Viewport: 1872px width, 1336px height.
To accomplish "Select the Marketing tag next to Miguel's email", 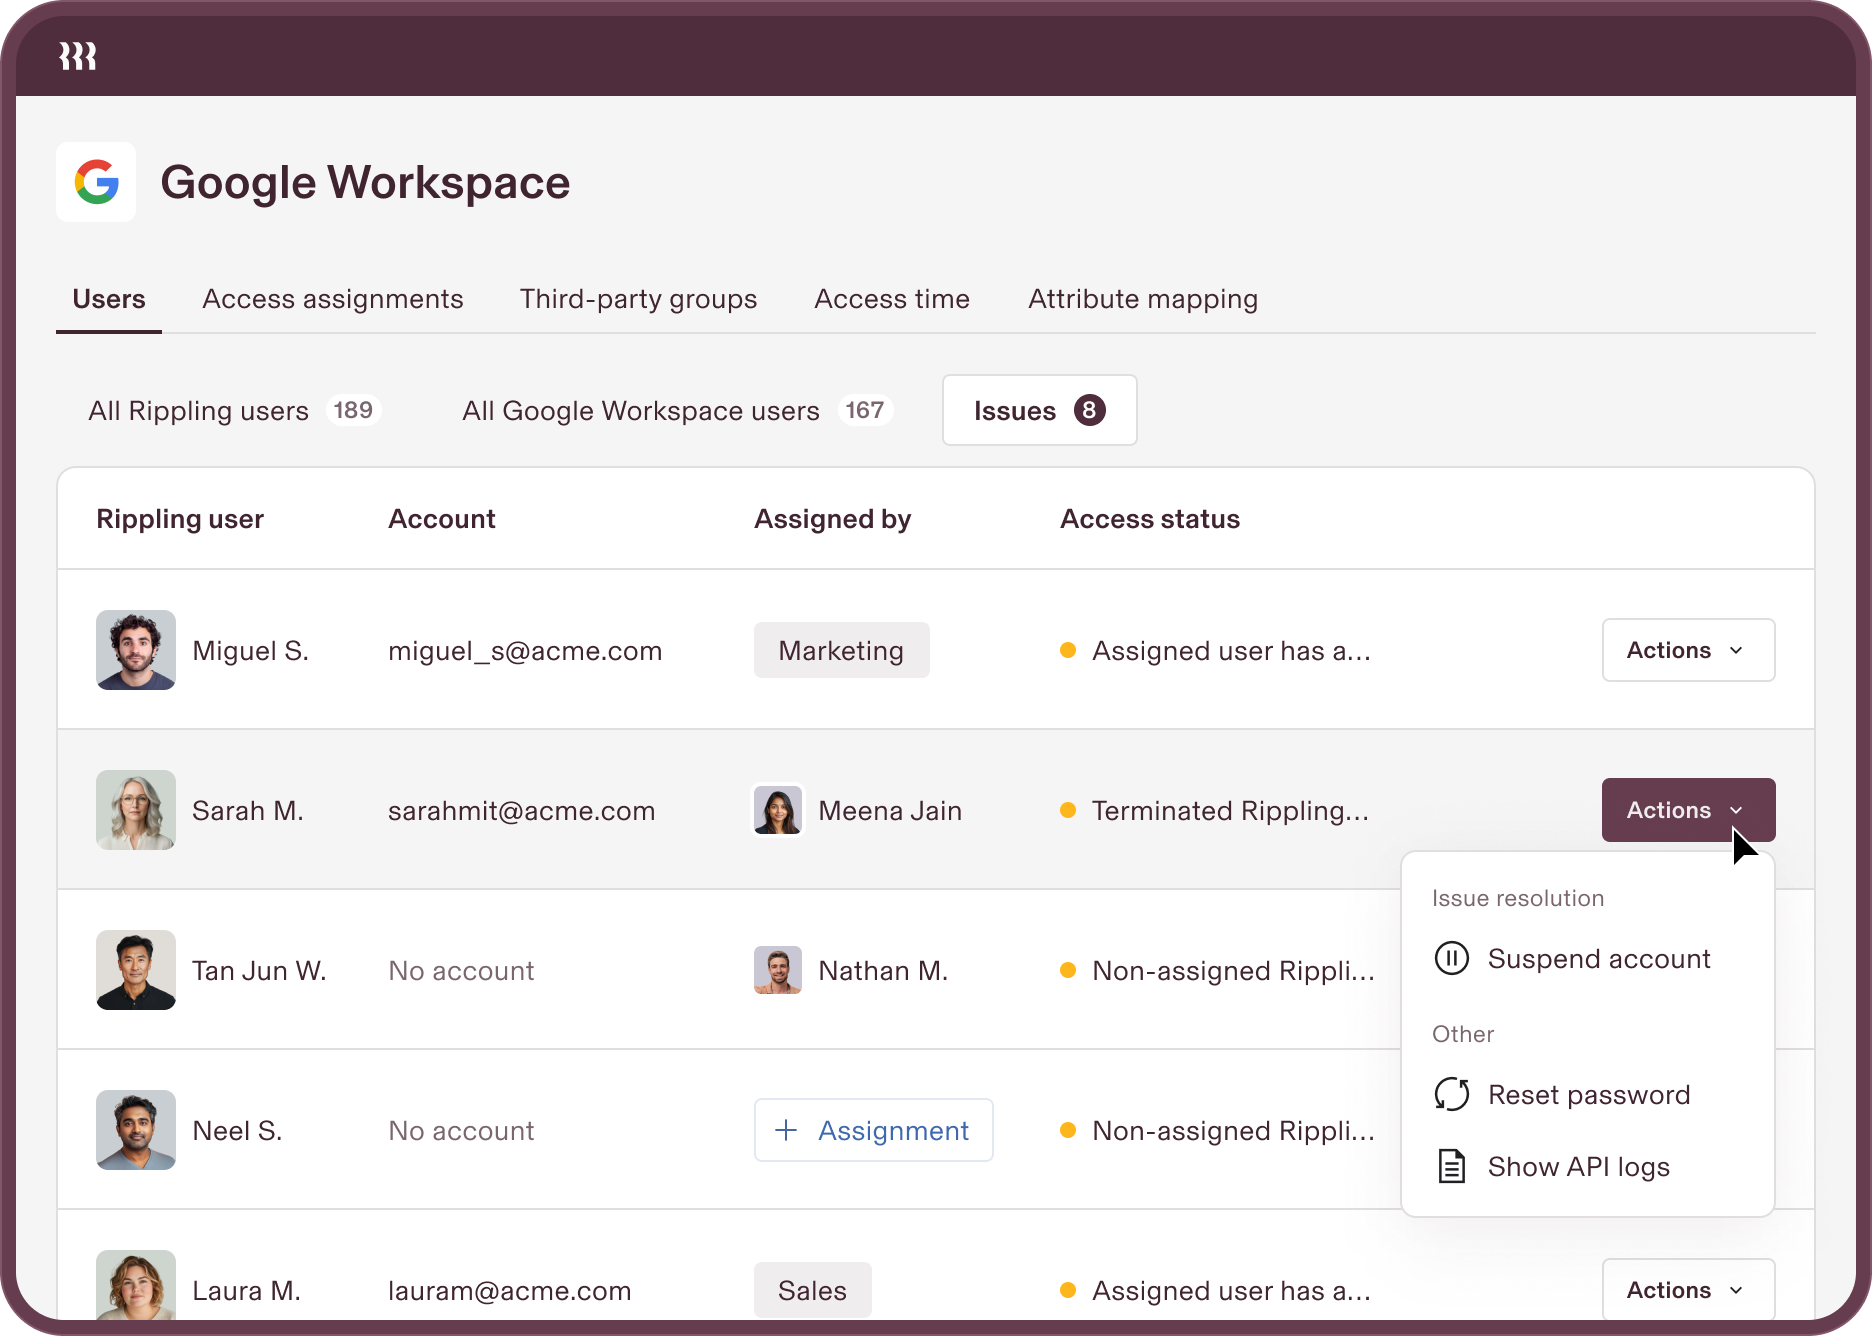I will 841,650.
